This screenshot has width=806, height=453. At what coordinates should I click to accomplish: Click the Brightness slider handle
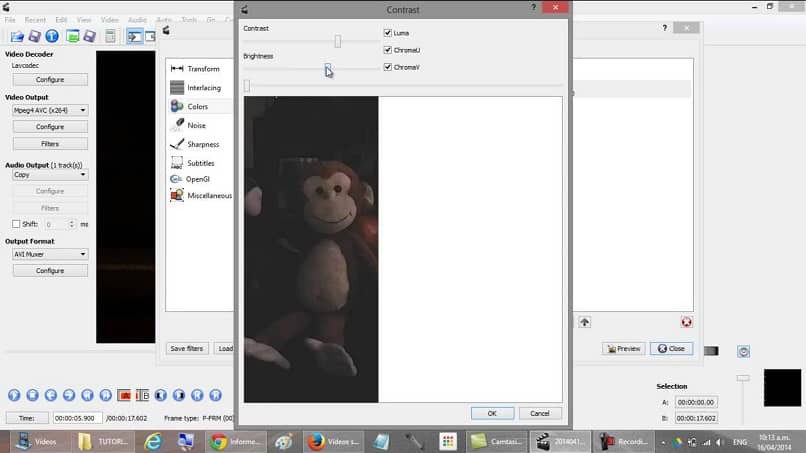point(327,69)
